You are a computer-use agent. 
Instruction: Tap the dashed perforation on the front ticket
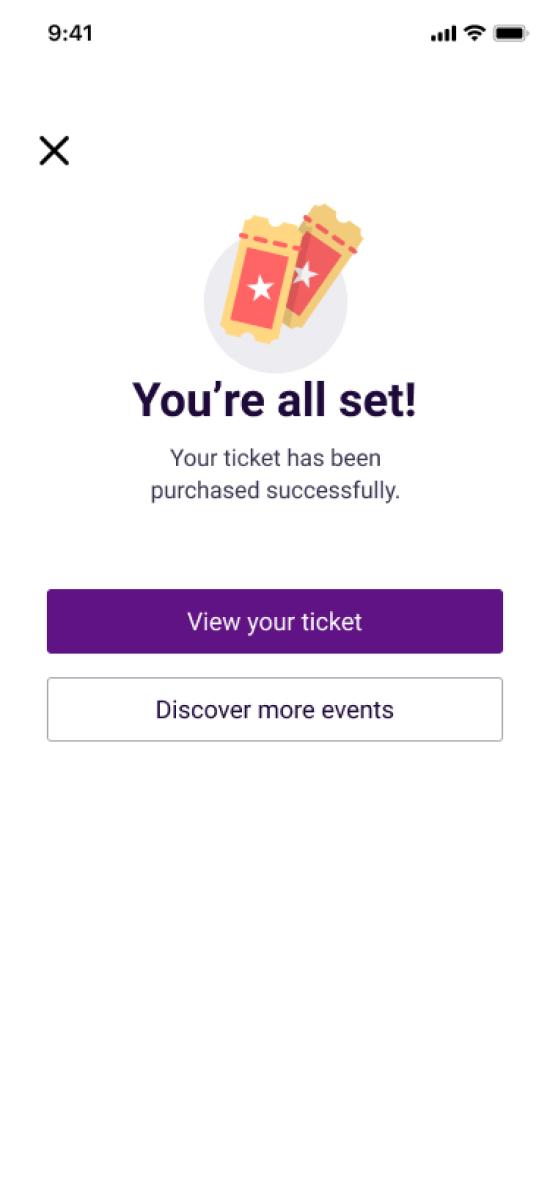coord(269,241)
